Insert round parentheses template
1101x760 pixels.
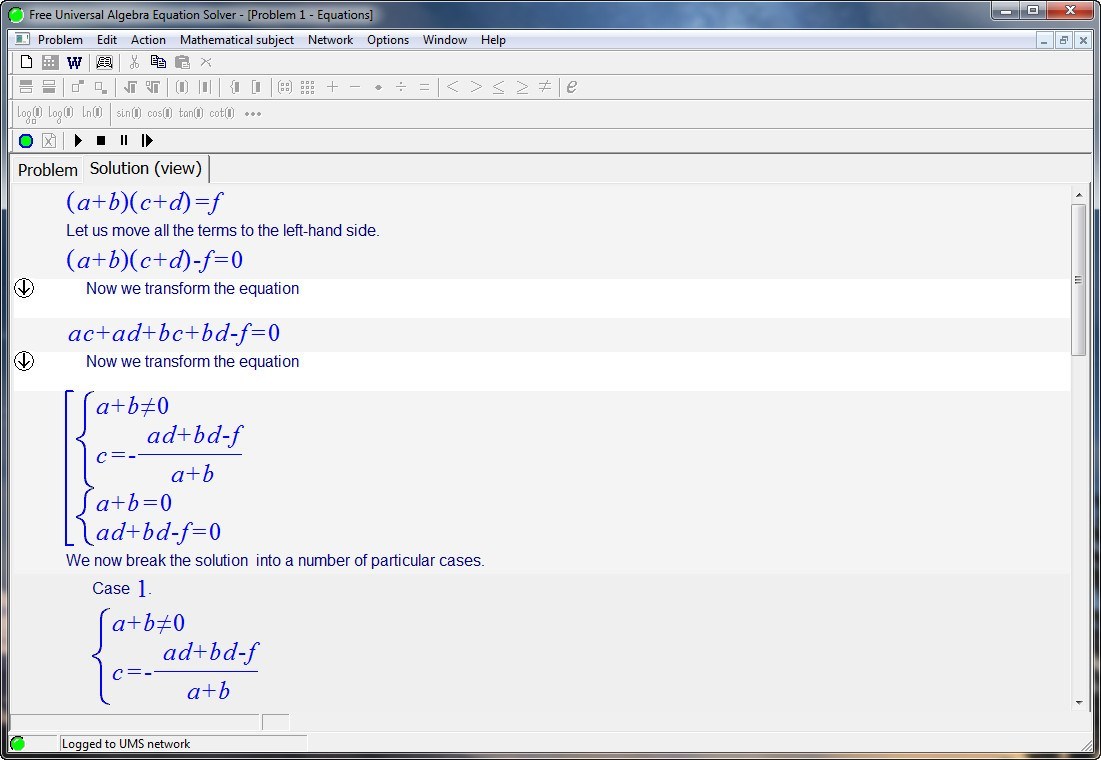tap(182, 87)
